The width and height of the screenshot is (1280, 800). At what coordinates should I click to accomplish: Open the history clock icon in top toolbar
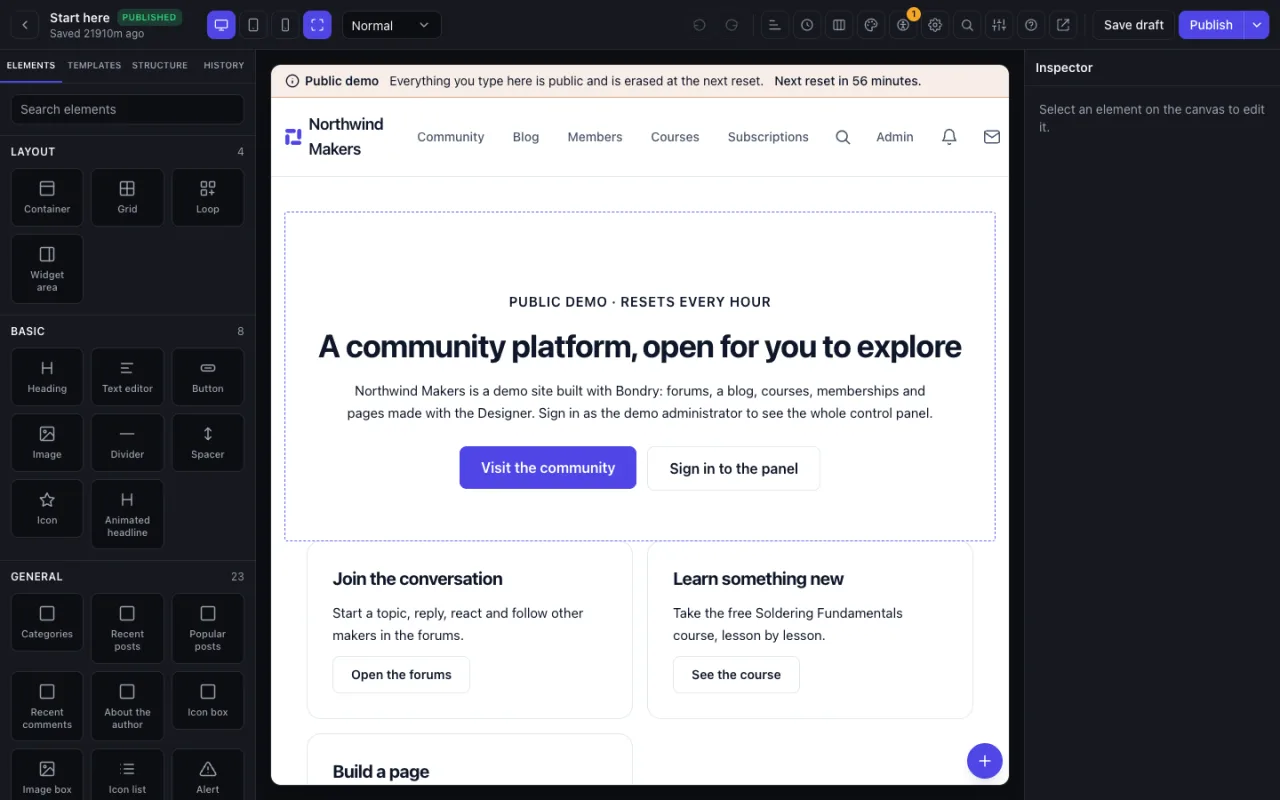[807, 25]
